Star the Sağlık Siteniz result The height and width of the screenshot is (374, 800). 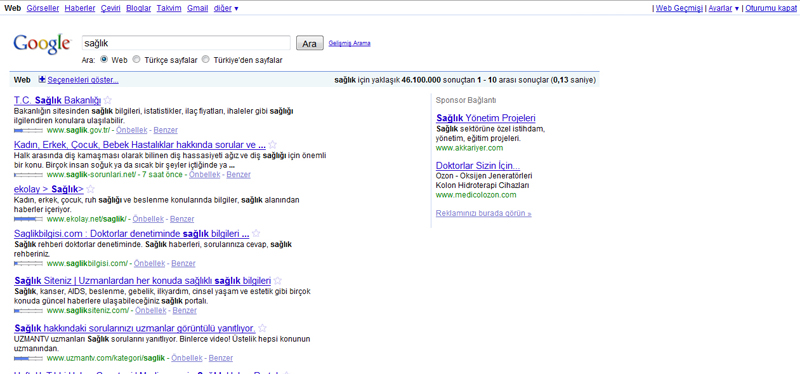(x=278, y=281)
